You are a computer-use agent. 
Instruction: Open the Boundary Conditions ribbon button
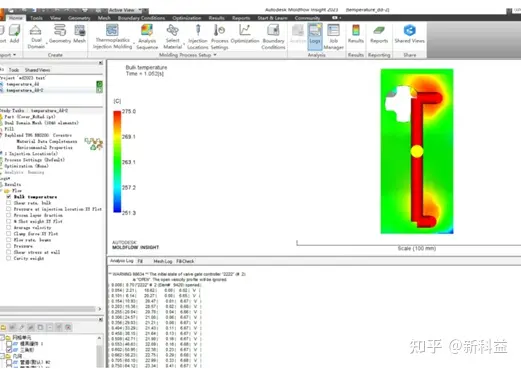coord(273,36)
